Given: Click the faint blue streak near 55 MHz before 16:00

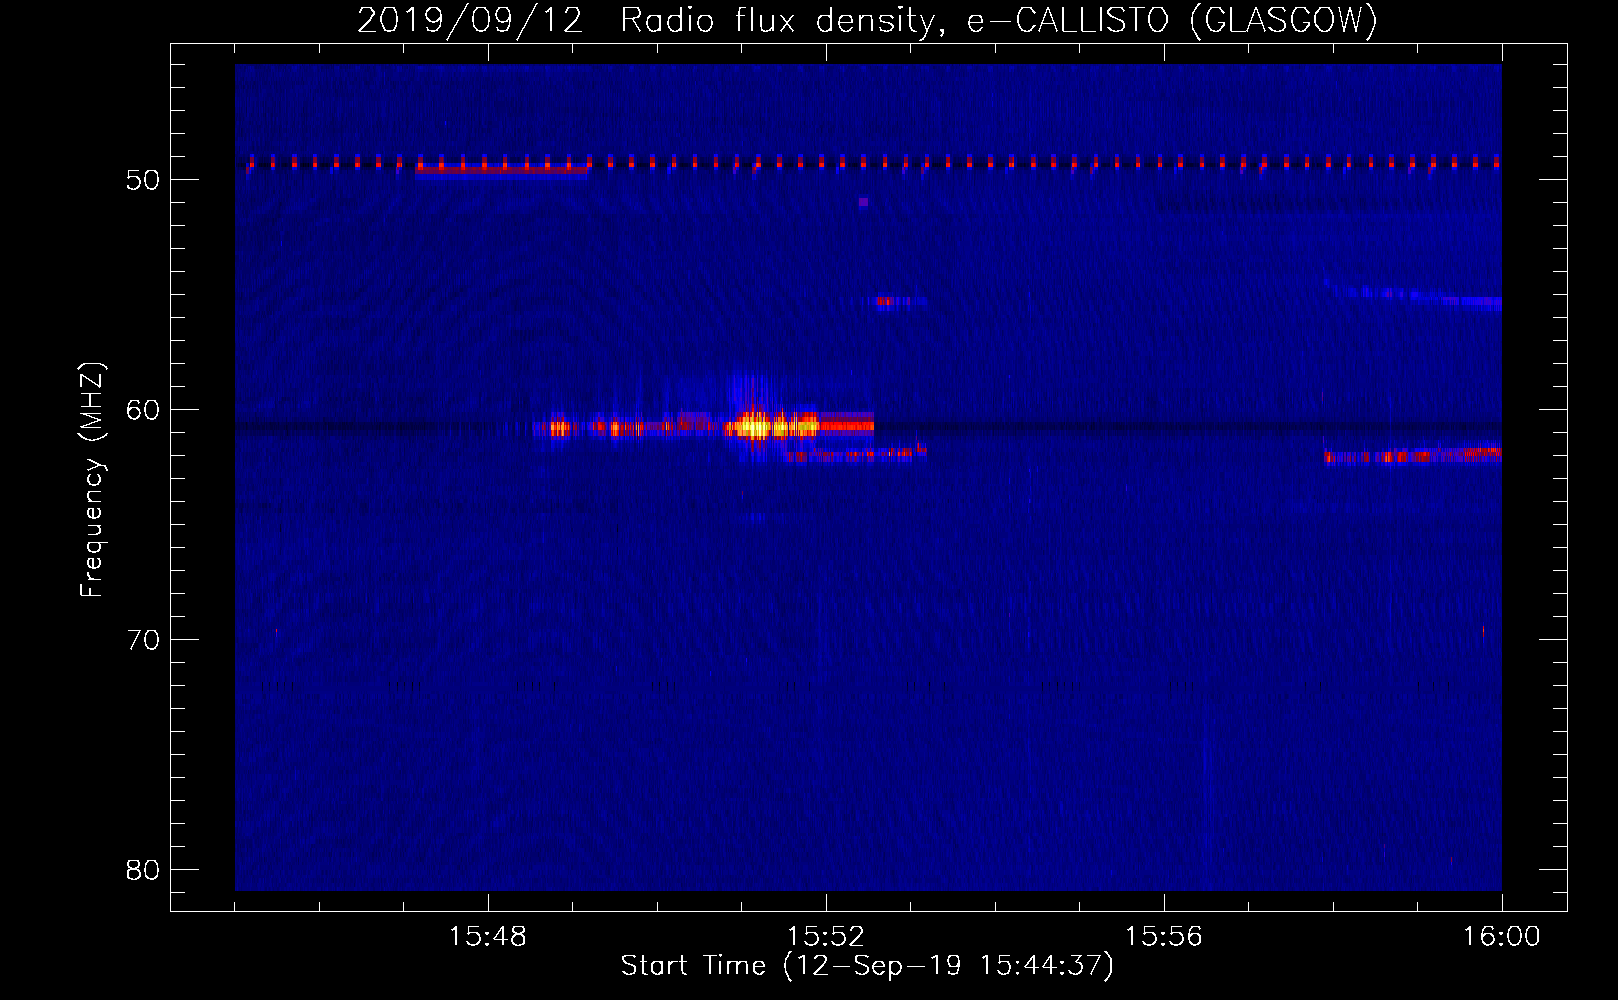Looking at the screenshot, I should pos(1420,297).
